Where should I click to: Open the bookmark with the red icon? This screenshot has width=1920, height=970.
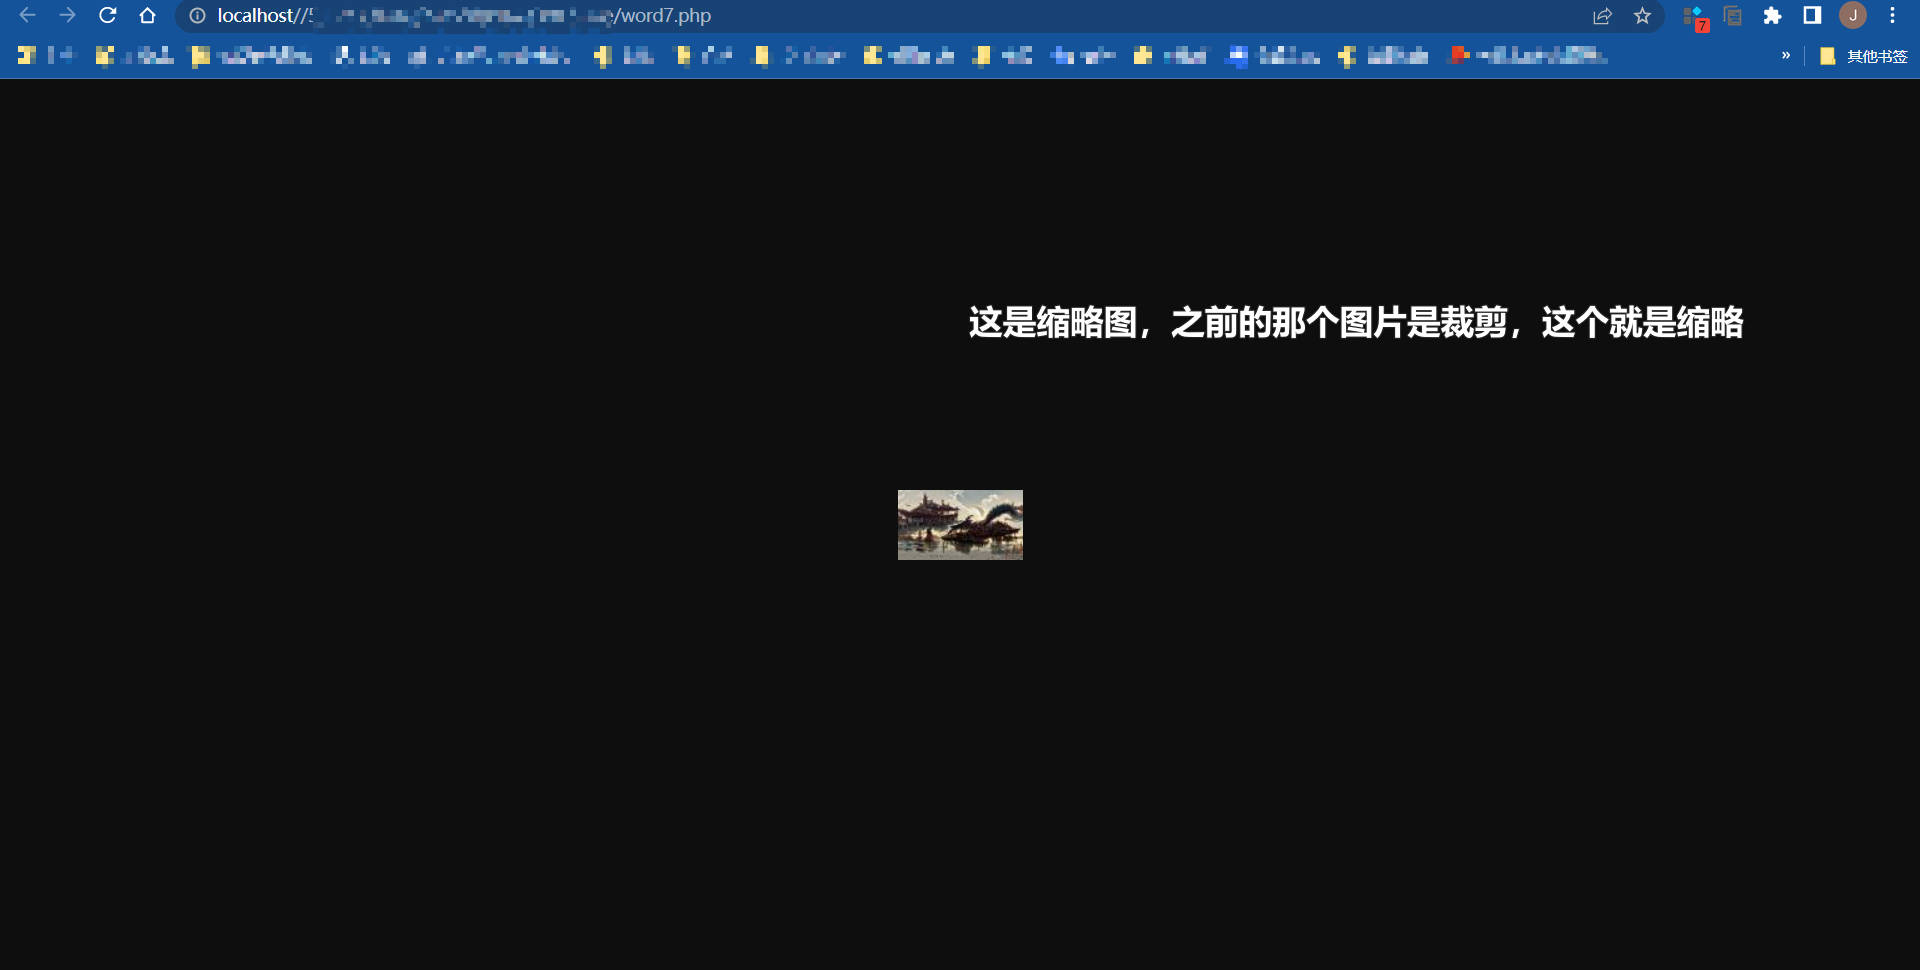[1528, 56]
